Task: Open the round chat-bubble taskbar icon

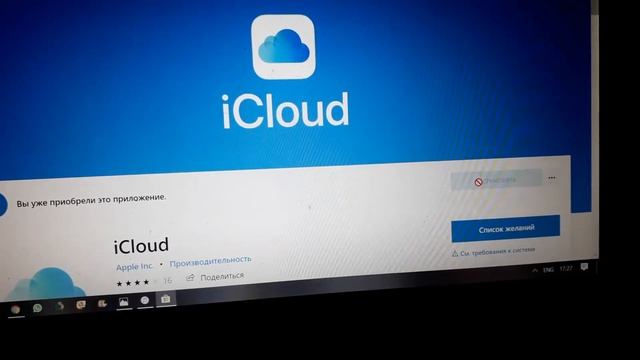Action: (144, 301)
